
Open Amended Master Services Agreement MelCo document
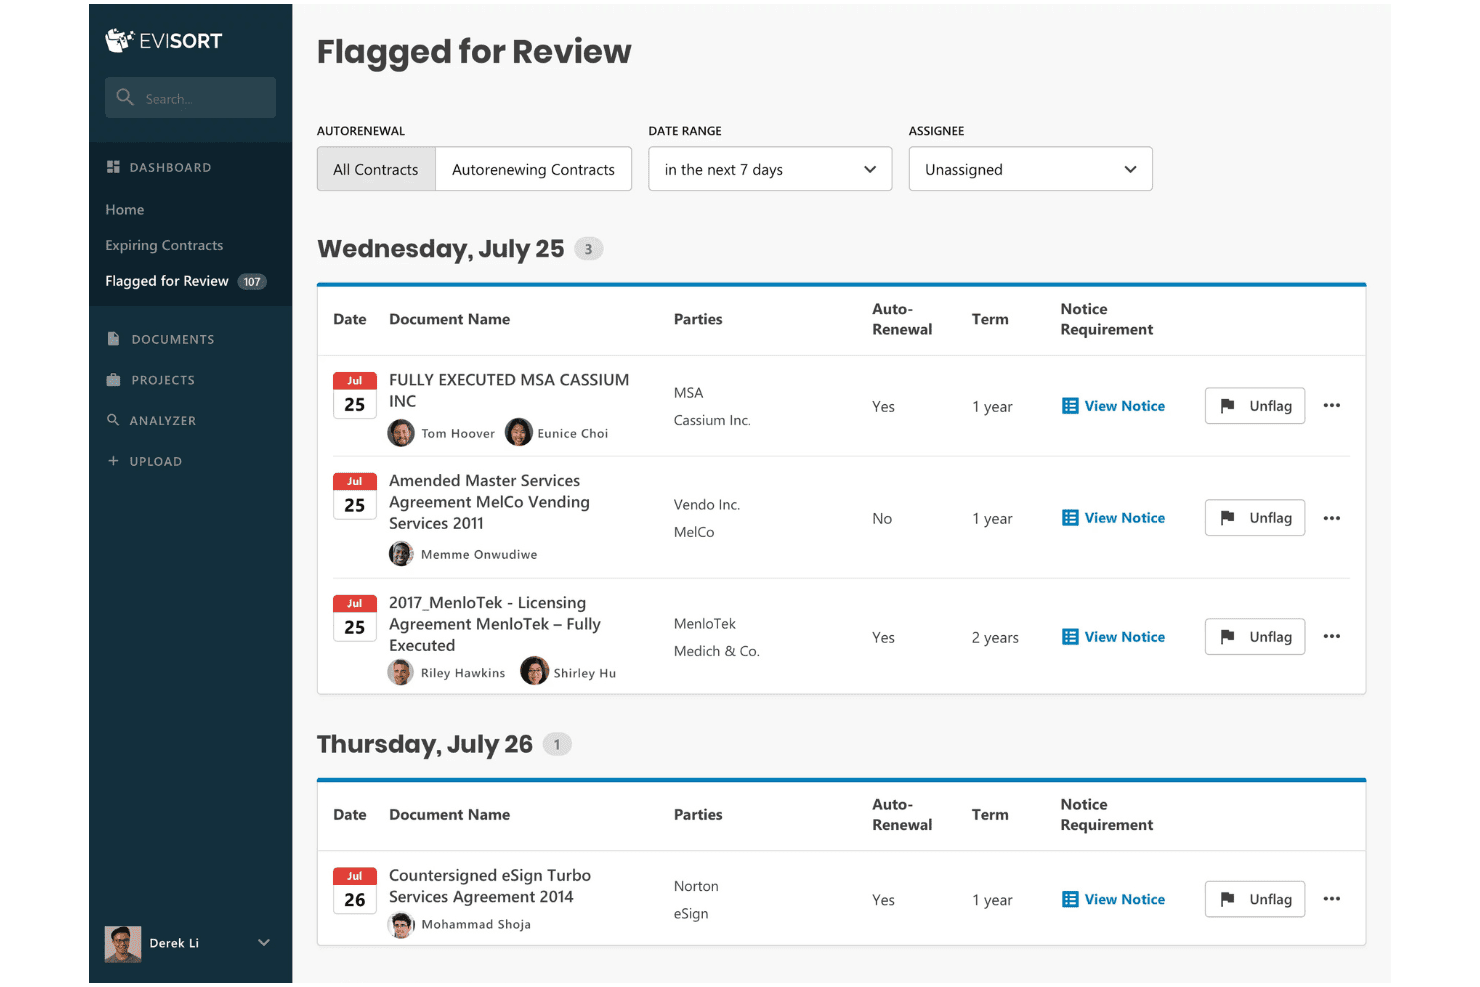(489, 502)
